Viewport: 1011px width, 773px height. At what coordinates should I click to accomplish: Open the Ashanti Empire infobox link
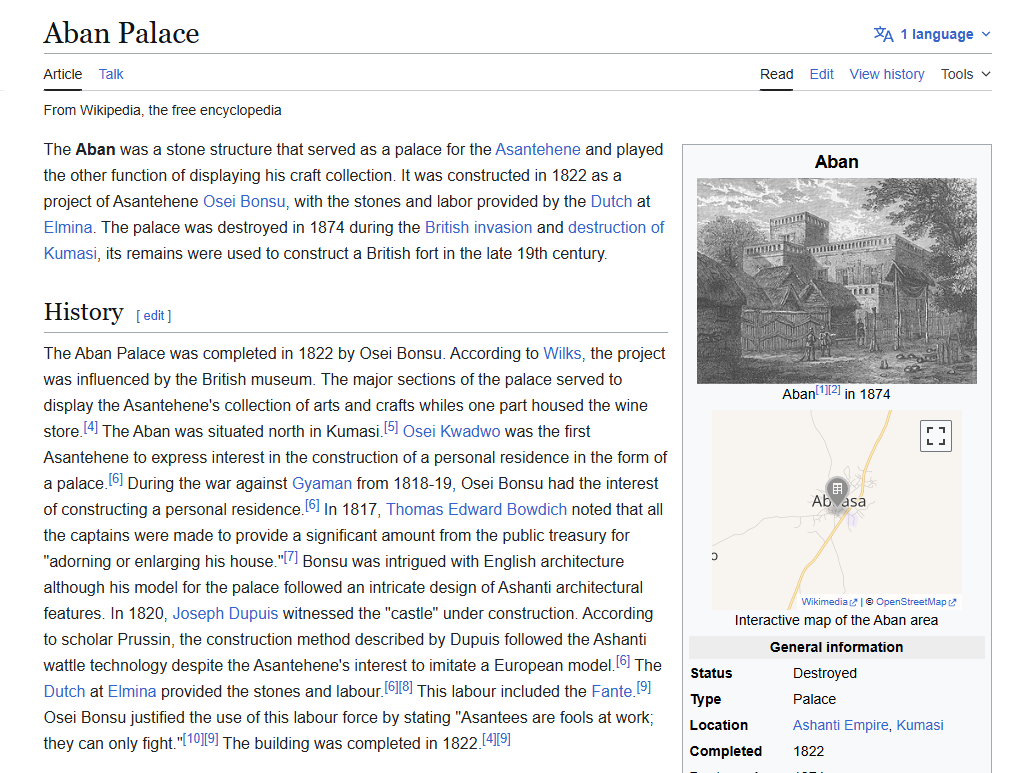coord(840,725)
